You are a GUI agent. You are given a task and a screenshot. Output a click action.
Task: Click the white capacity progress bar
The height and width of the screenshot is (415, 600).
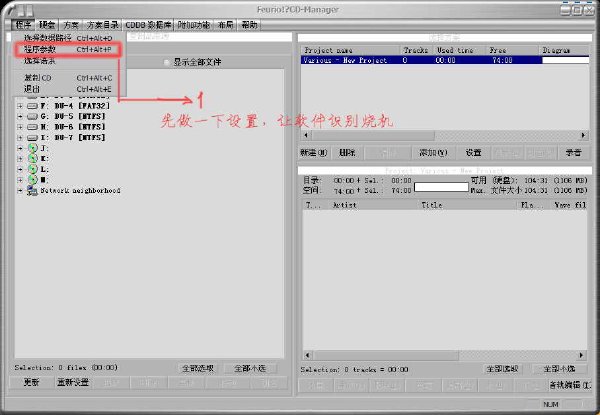[x=441, y=187]
